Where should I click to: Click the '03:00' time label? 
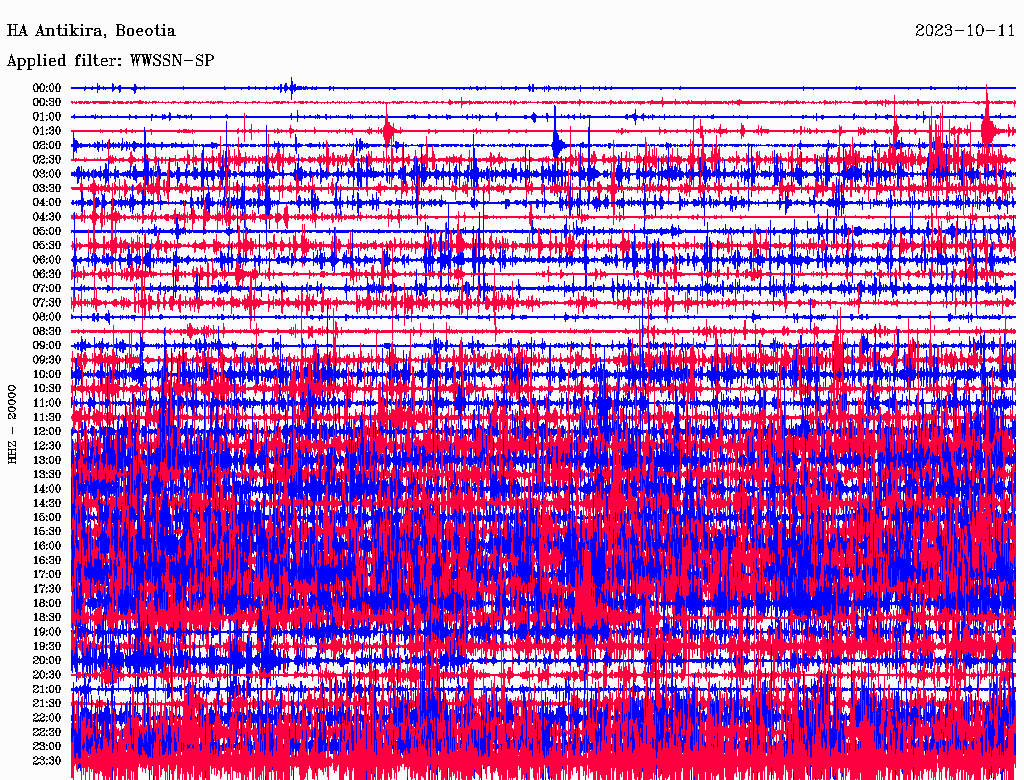47,174
